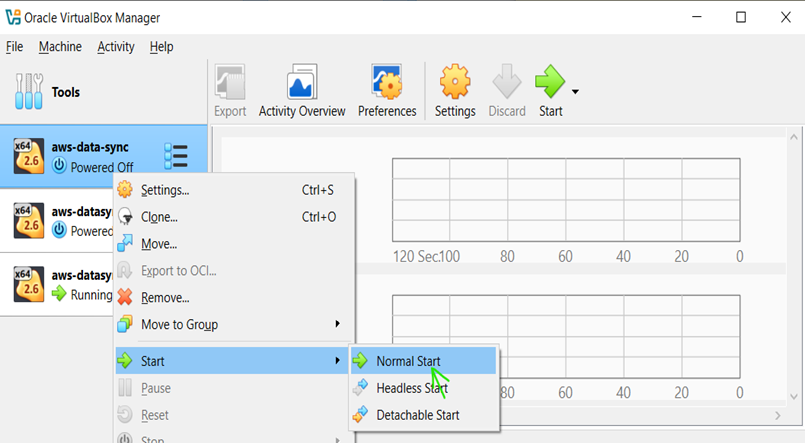Click Reset in the context menu

pos(234,415)
